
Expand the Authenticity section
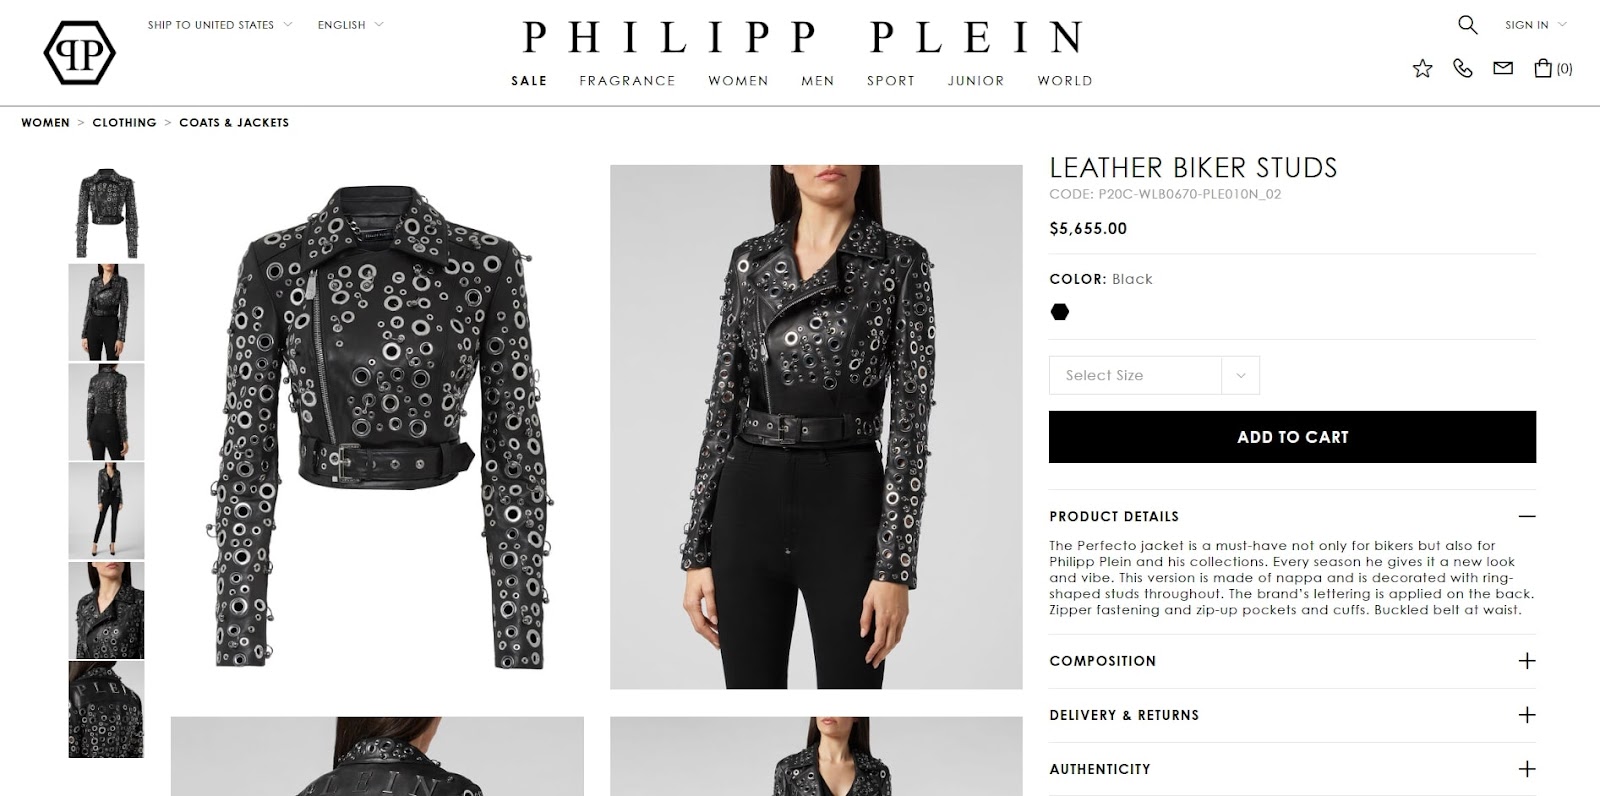(1526, 769)
